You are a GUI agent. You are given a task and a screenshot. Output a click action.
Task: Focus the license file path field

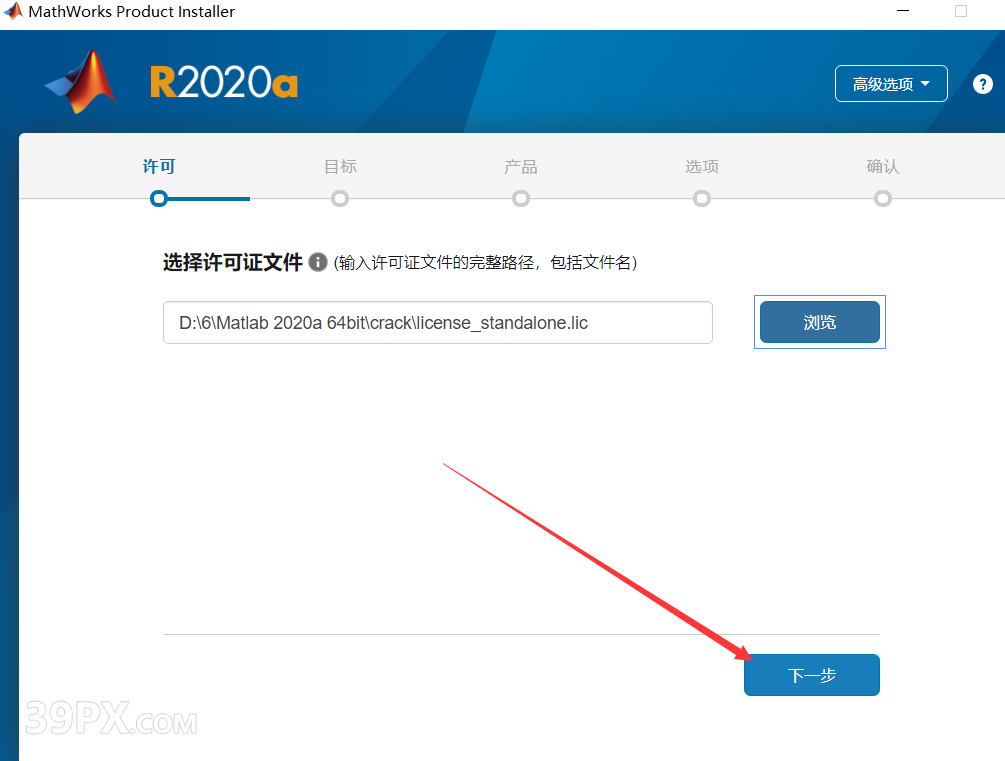[438, 322]
